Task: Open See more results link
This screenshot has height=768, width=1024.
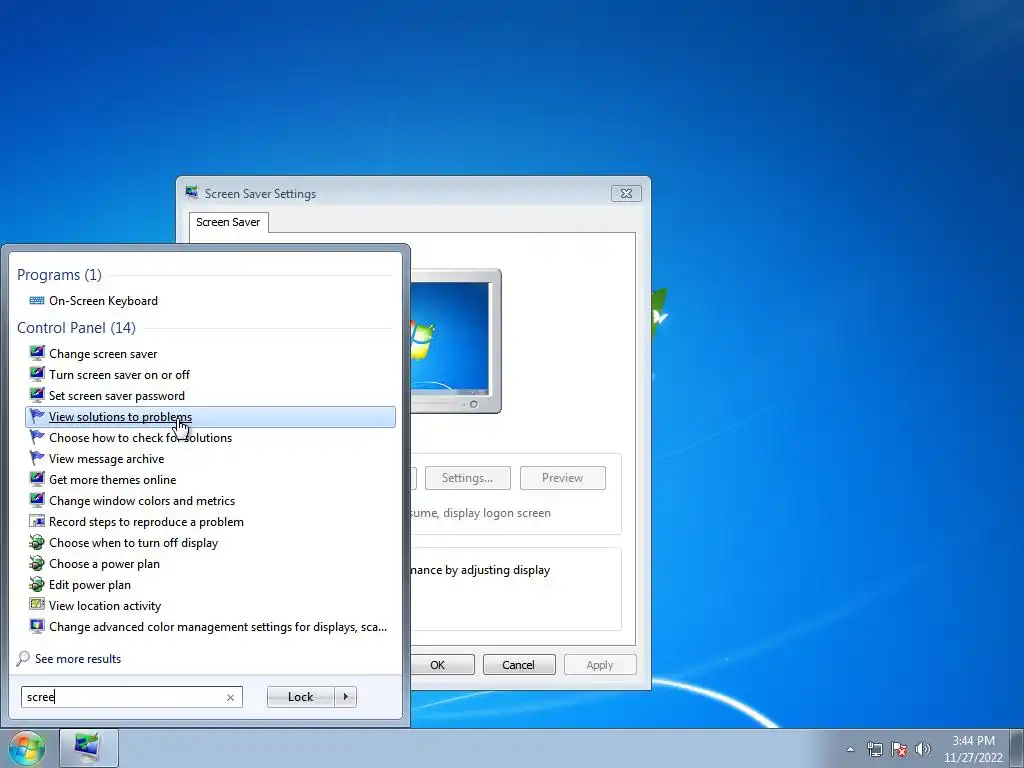Action: pos(78,658)
